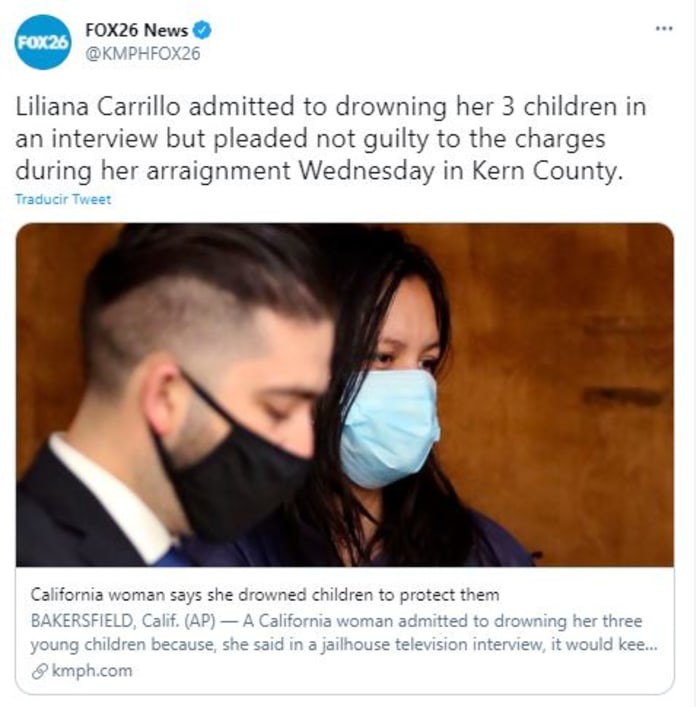Image resolution: width=700 pixels, height=707 pixels.
Task: Visit the @KMPHFOX26 handle
Action: click(x=143, y=54)
